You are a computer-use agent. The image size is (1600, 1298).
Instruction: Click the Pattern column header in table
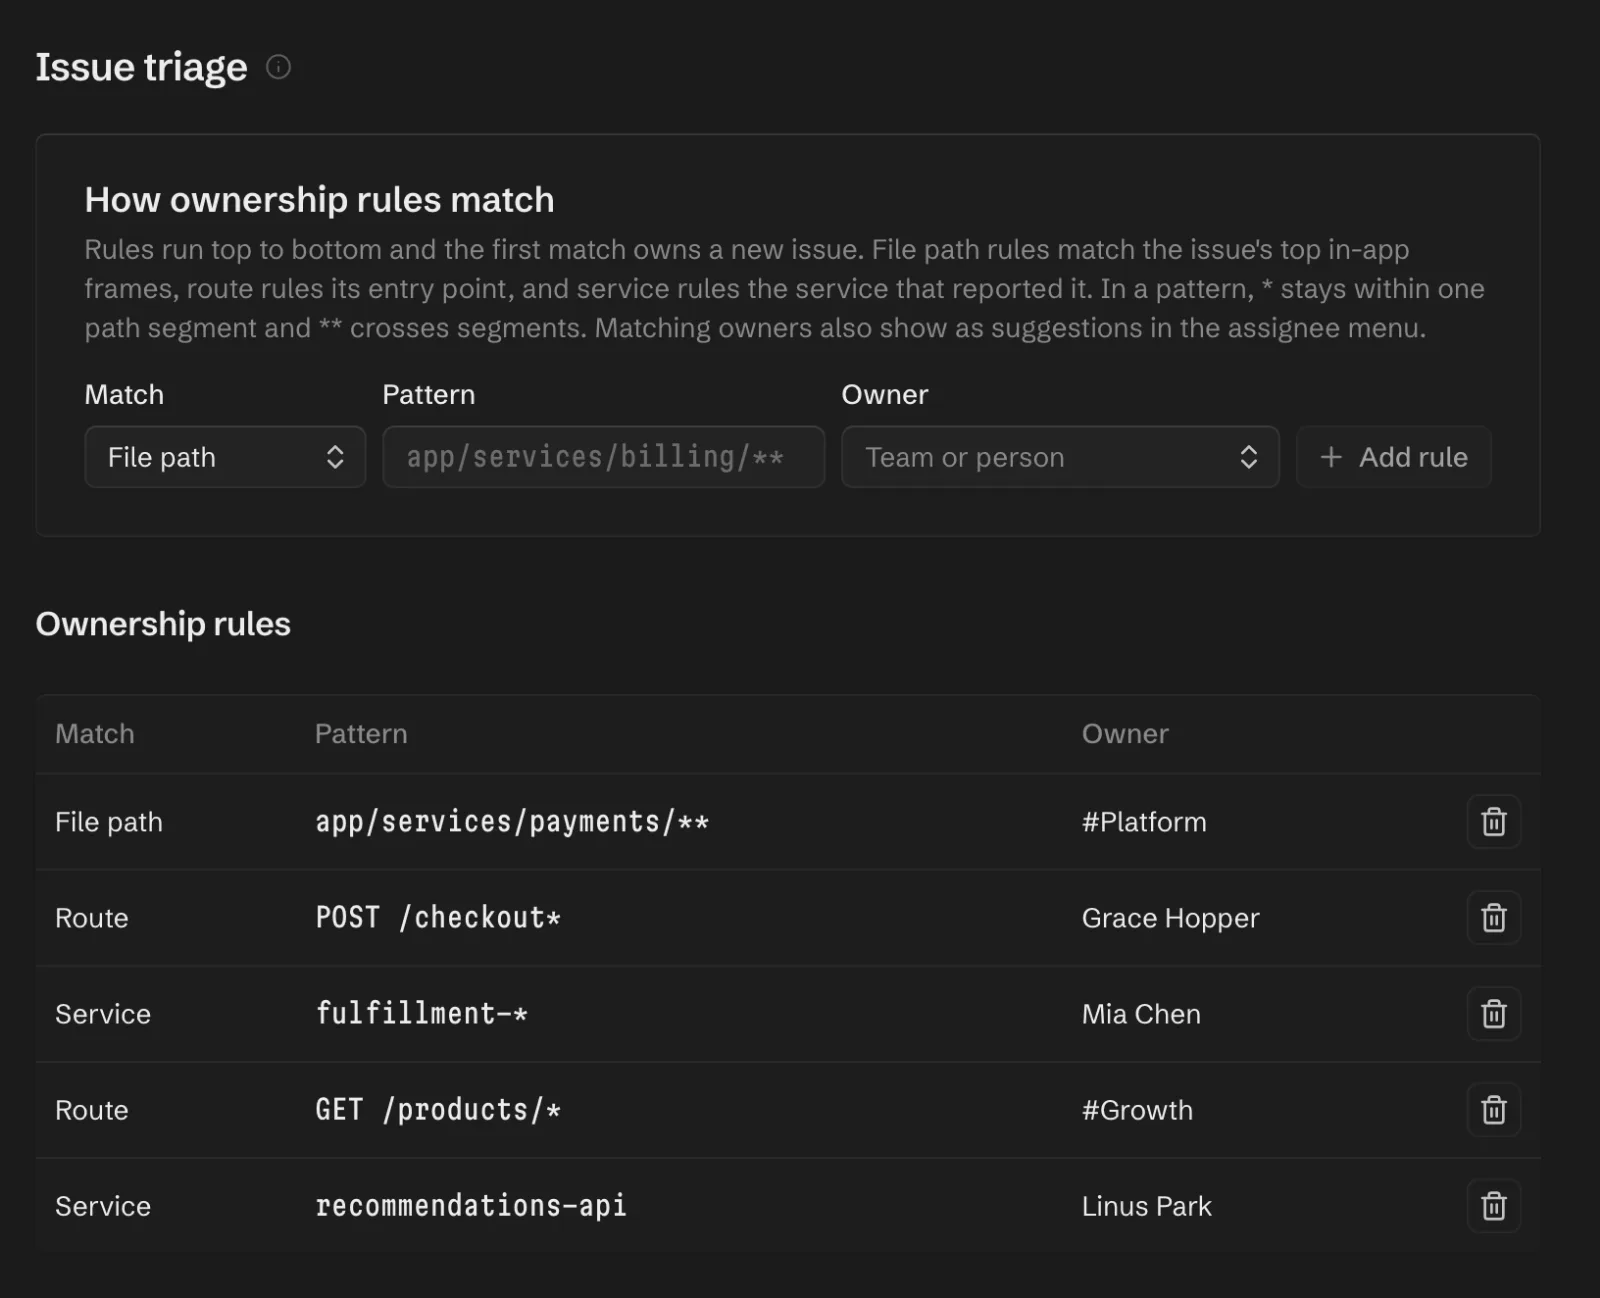(x=361, y=734)
